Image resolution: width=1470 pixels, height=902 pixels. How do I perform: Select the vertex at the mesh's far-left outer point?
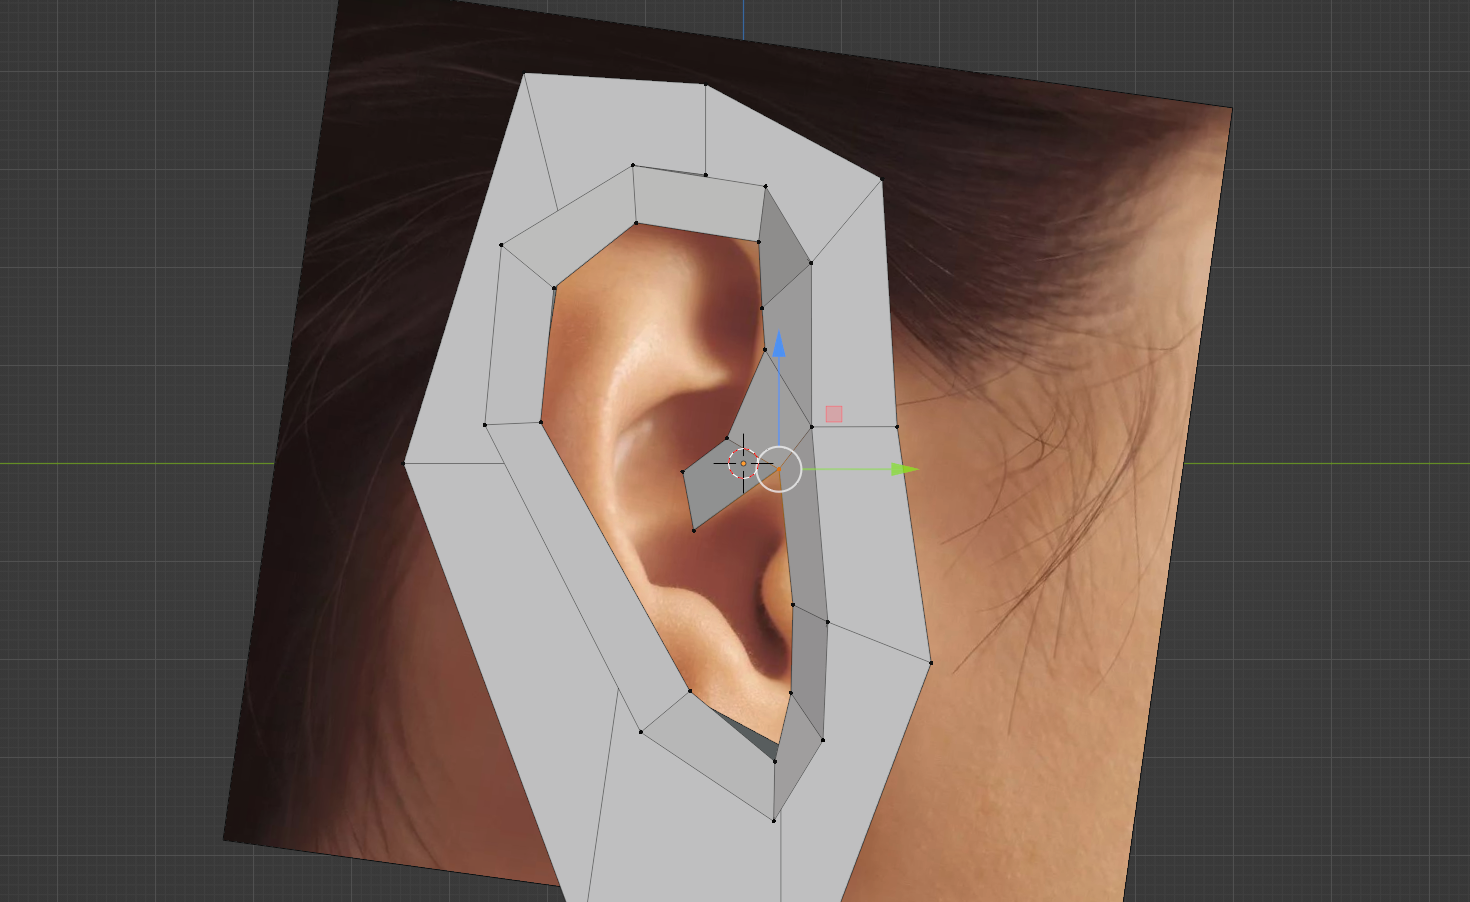pos(405,463)
